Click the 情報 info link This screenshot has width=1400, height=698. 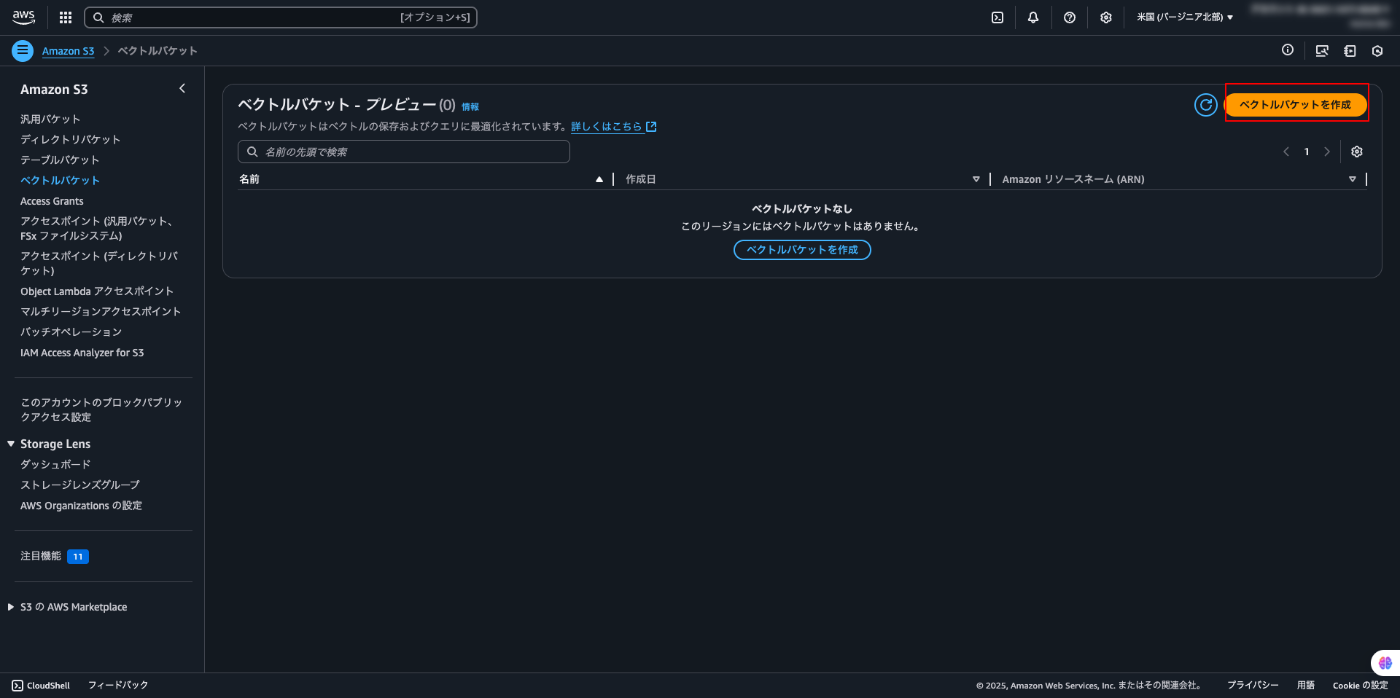coord(470,106)
